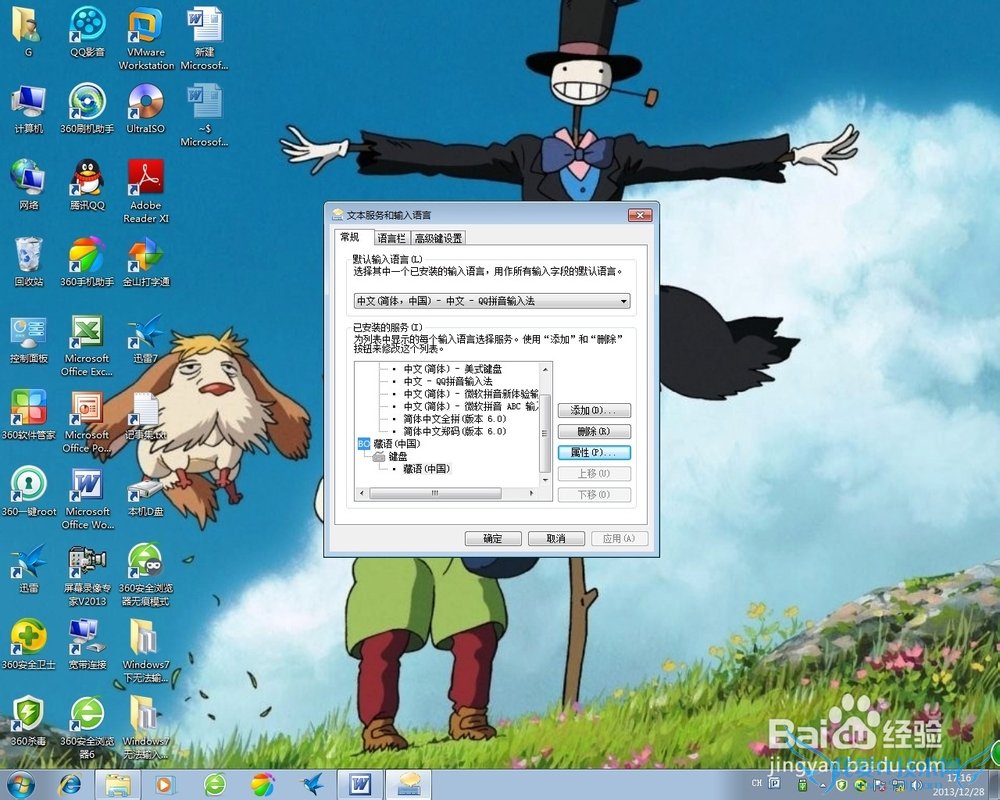Click the 添加(D)... button

pos(594,410)
